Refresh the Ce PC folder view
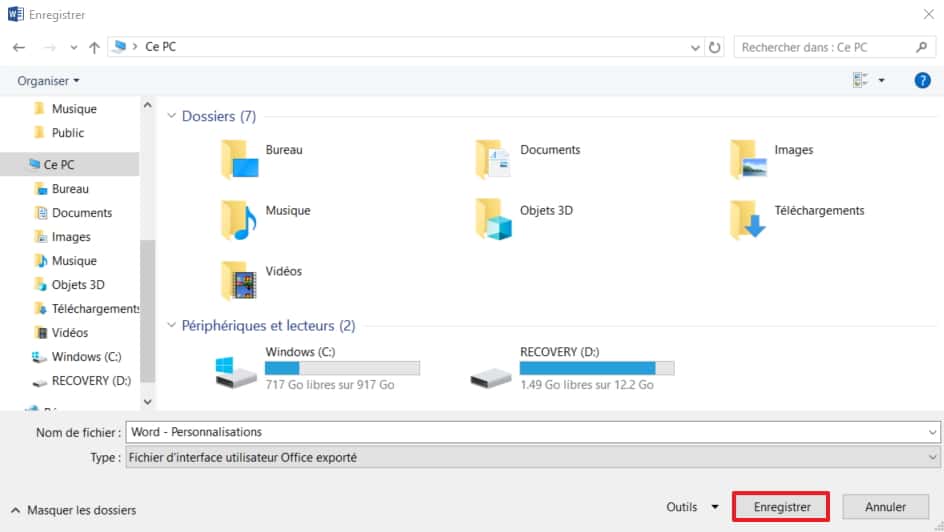944x532 pixels. (x=714, y=47)
